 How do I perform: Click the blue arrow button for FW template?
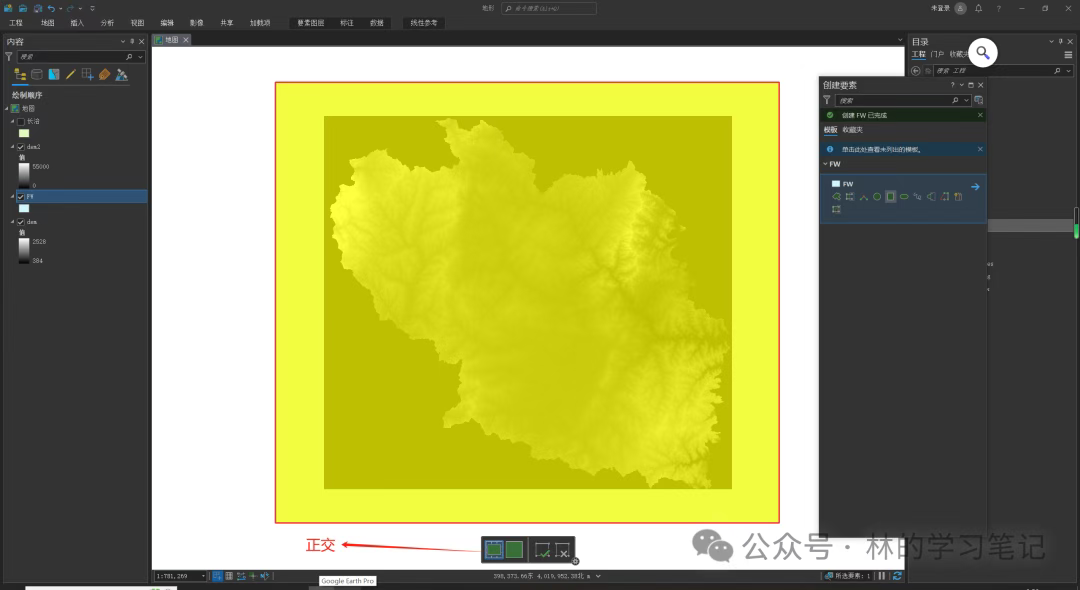(975, 186)
